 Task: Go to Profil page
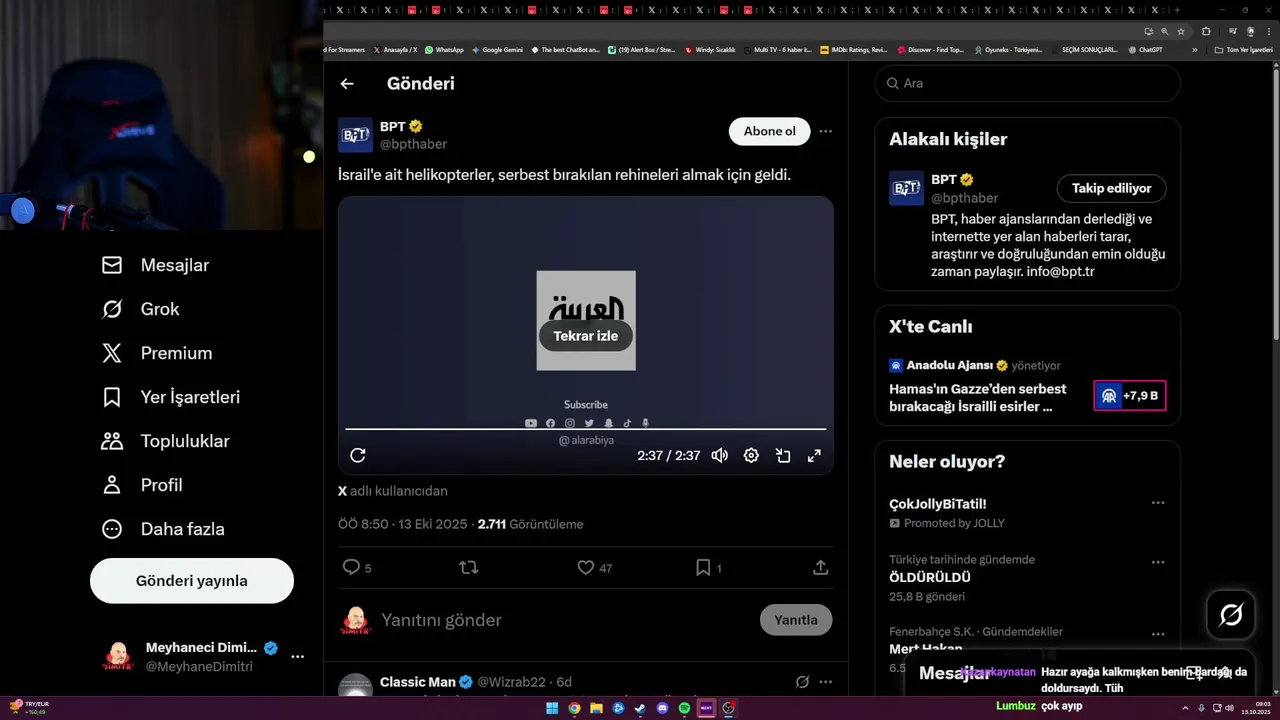pyautogui.click(x=142, y=485)
